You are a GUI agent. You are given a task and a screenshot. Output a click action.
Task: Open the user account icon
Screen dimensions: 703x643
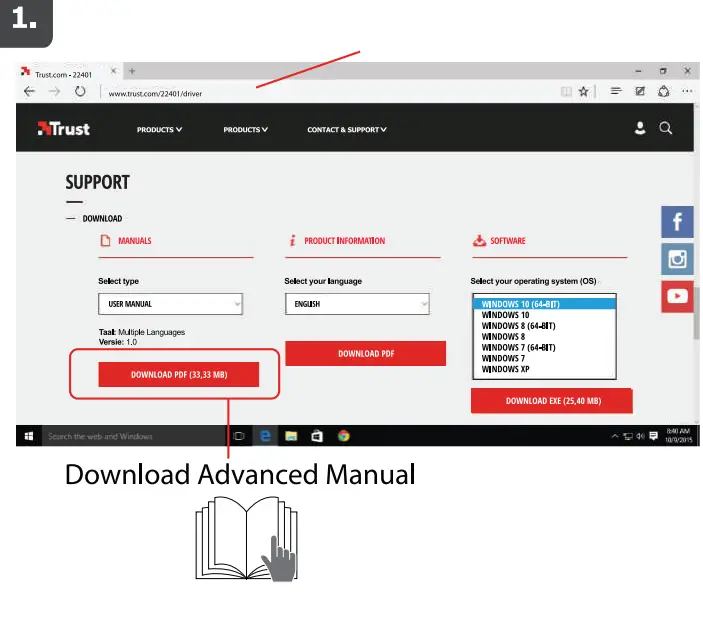640,128
